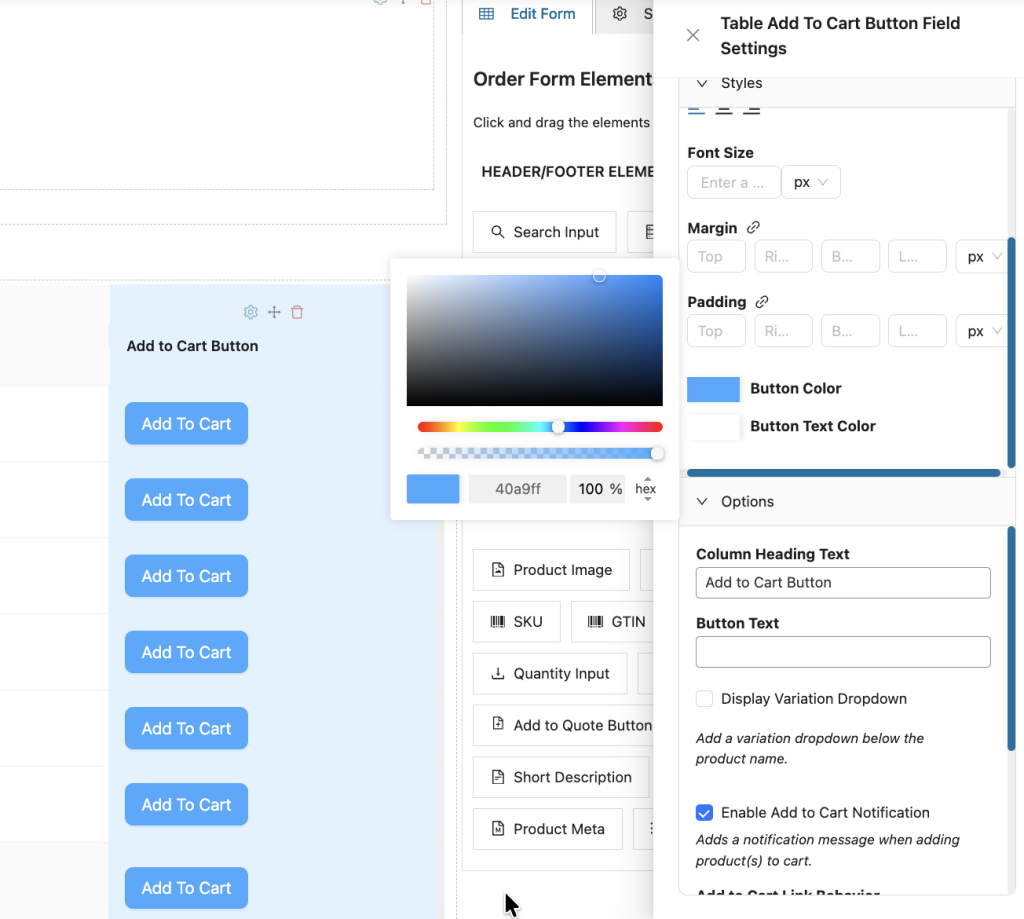The width and height of the screenshot is (1024, 919).
Task: Open Margin px unit dropdown
Action: 982,257
